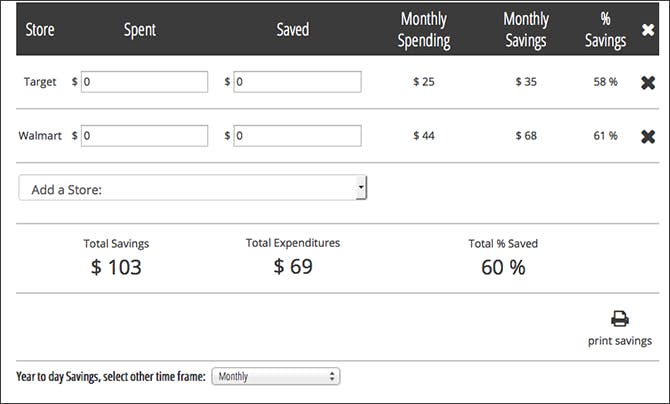The image size is (670, 404).
Task: Click the print savings link
Action: pyautogui.click(x=620, y=341)
